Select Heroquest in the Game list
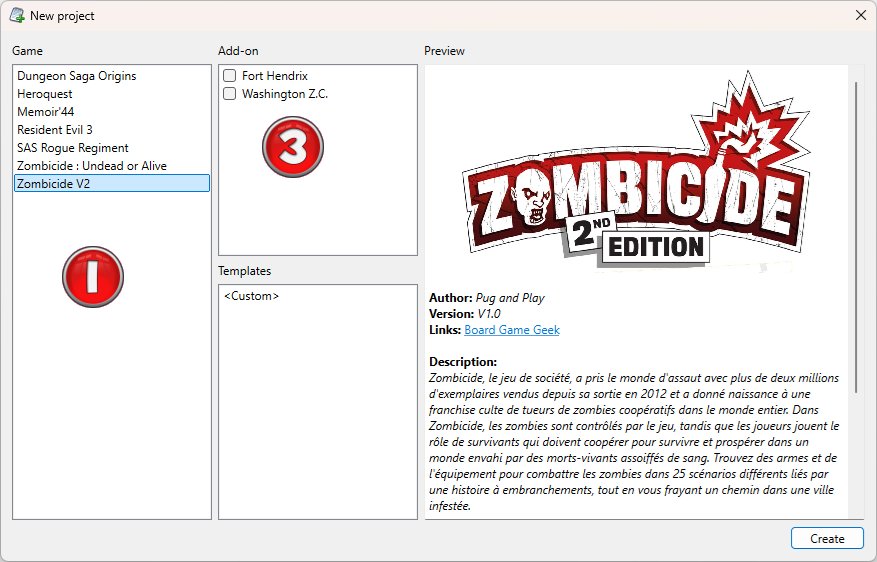The image size is (877, 562). 112,93
